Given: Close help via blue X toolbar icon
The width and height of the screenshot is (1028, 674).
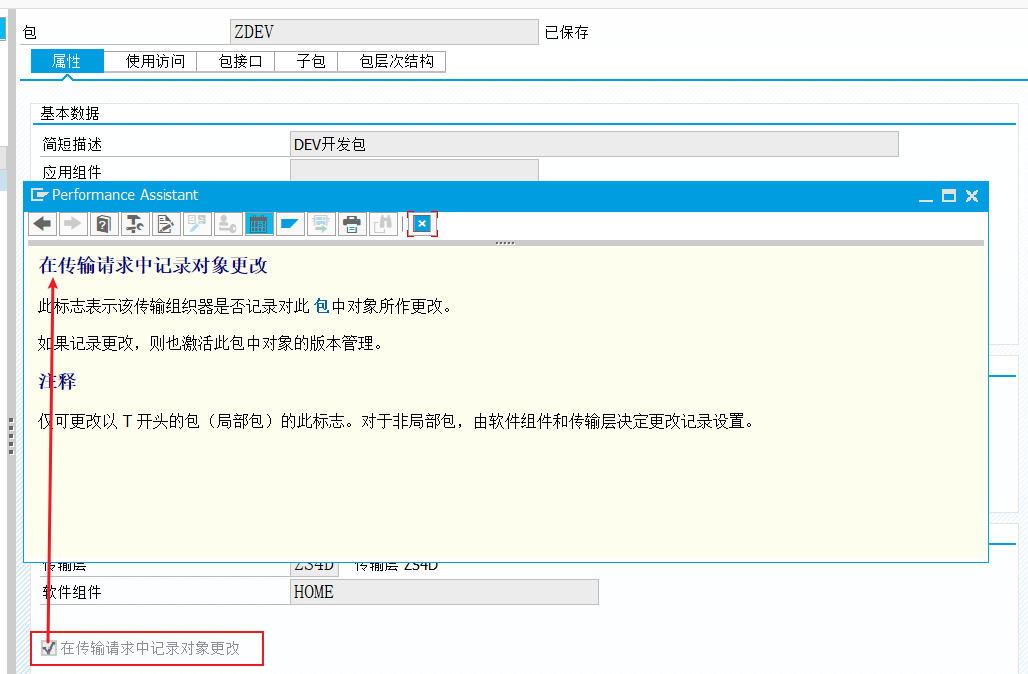Looking at the screenshot, I should 422,224.
